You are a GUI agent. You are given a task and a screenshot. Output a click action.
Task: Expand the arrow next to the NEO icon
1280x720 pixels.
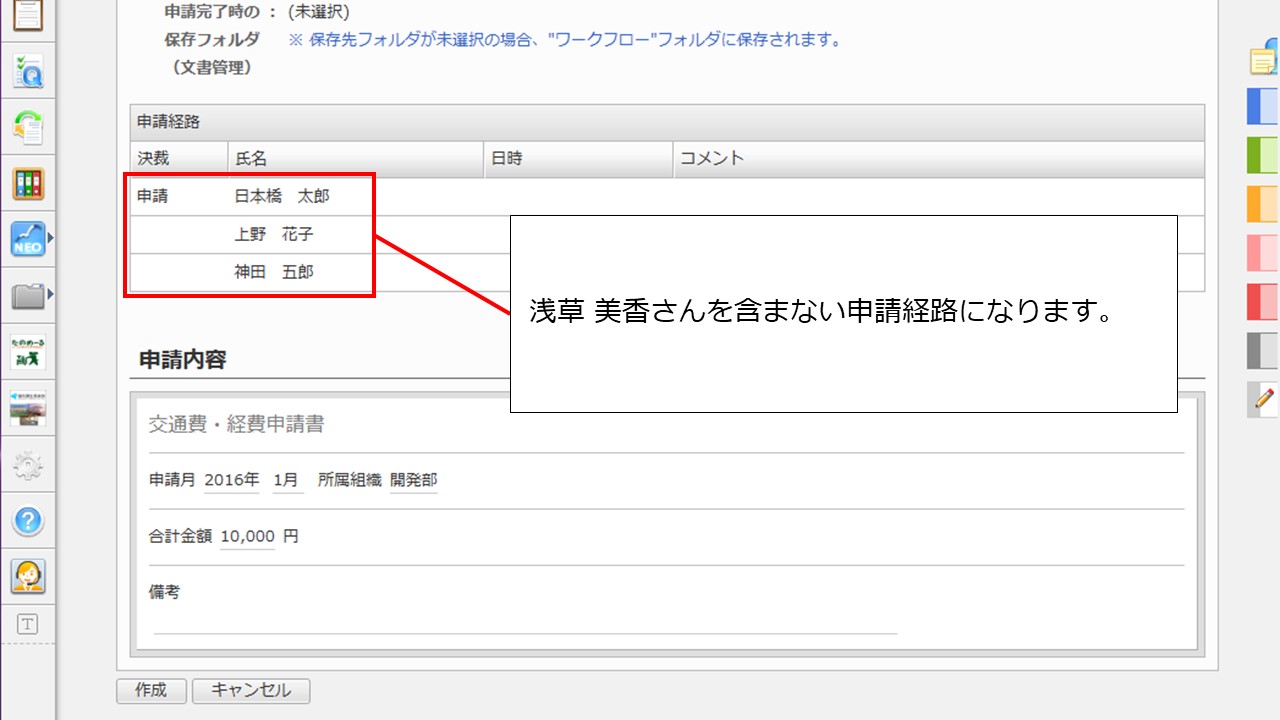51,238
